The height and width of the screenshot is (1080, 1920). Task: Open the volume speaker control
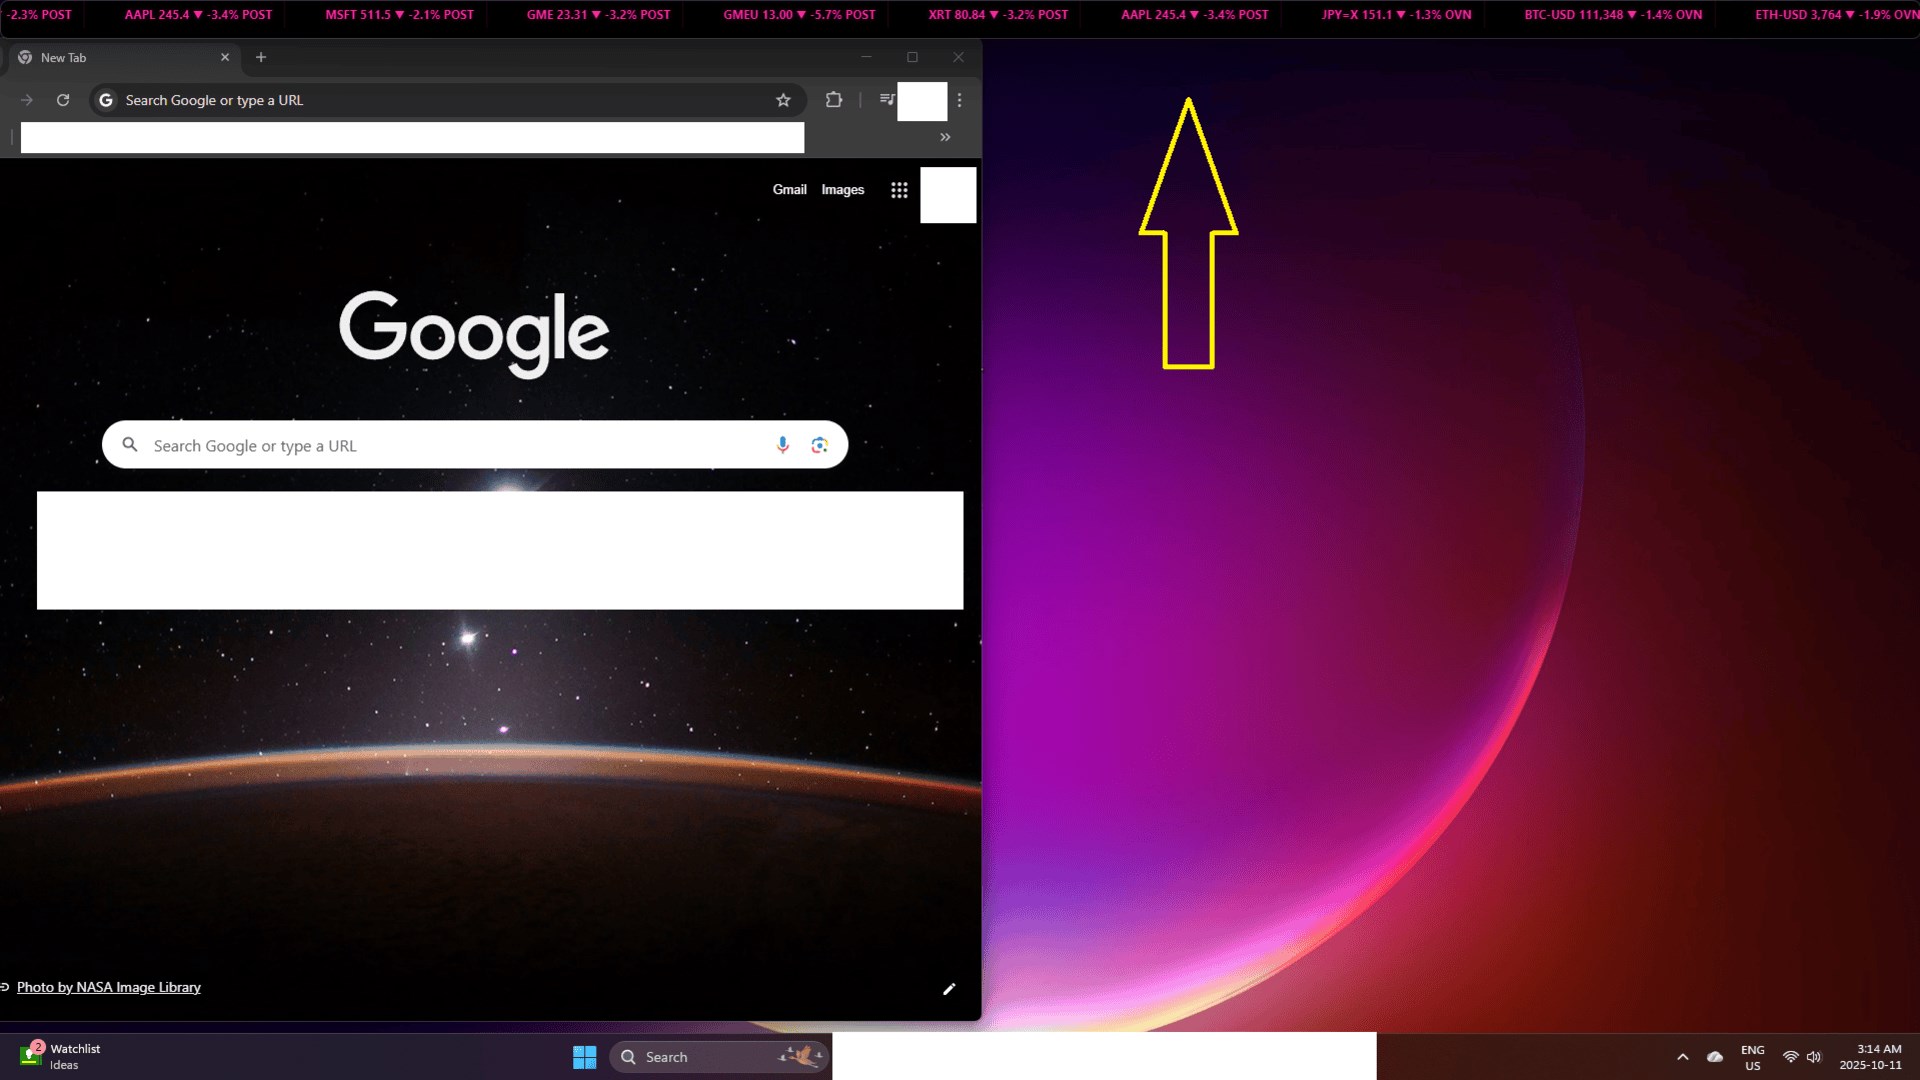click(x=1814, y=1057)
